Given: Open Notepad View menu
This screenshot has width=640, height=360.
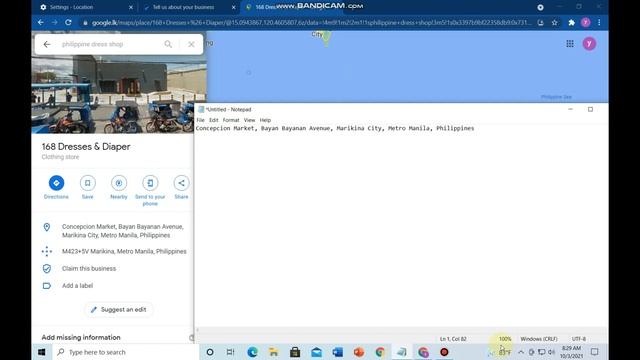Looking at the screenshot, I should [249, 120].
